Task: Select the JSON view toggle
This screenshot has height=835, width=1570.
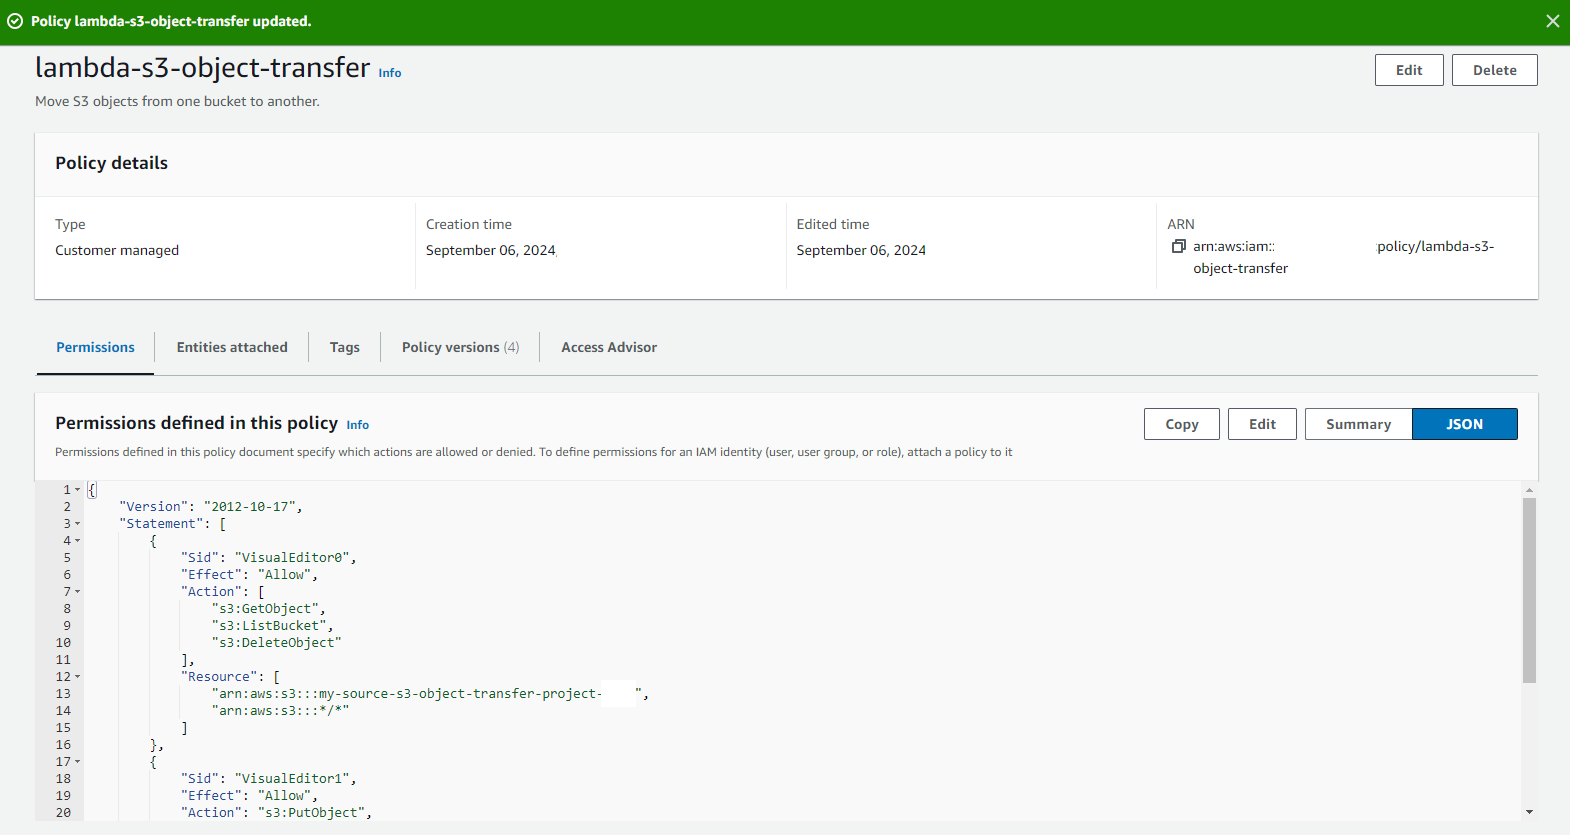Action: pos(1465,424)
